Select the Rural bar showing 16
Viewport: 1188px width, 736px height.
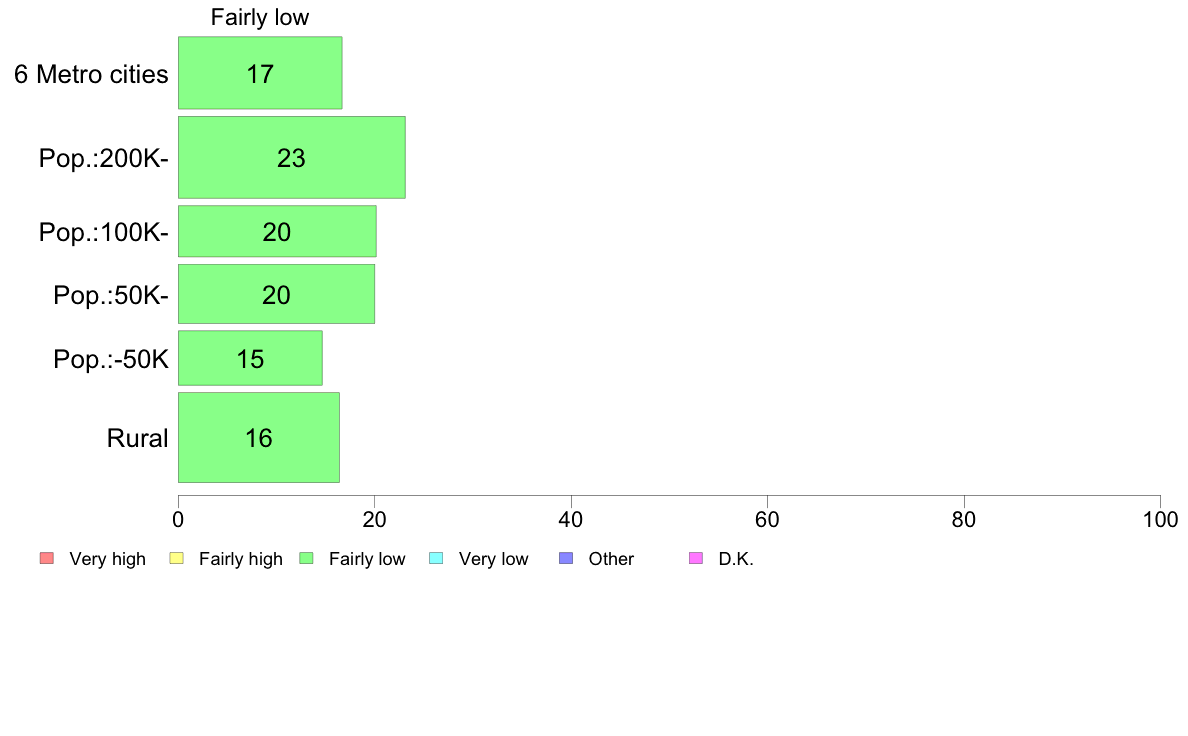click(x=259, y=437)
